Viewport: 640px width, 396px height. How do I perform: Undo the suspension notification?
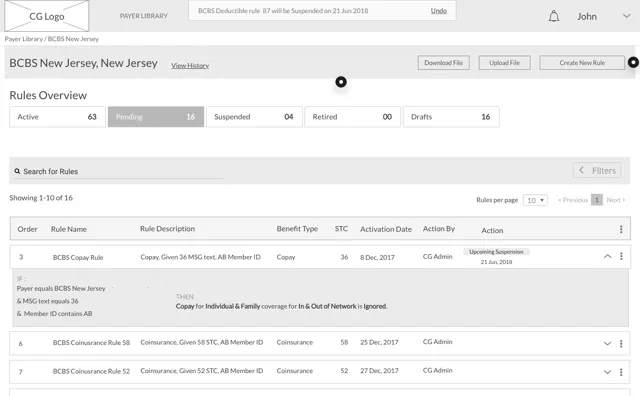point(438,11)
